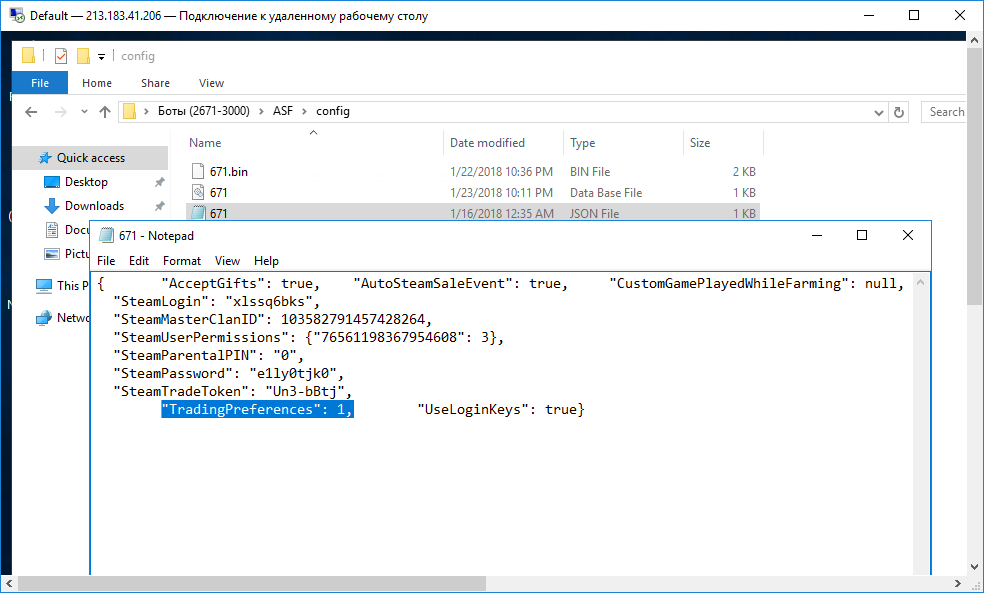Open recent locations dropdown arrow
Screen dimensions: 984x593
point(84,112)
